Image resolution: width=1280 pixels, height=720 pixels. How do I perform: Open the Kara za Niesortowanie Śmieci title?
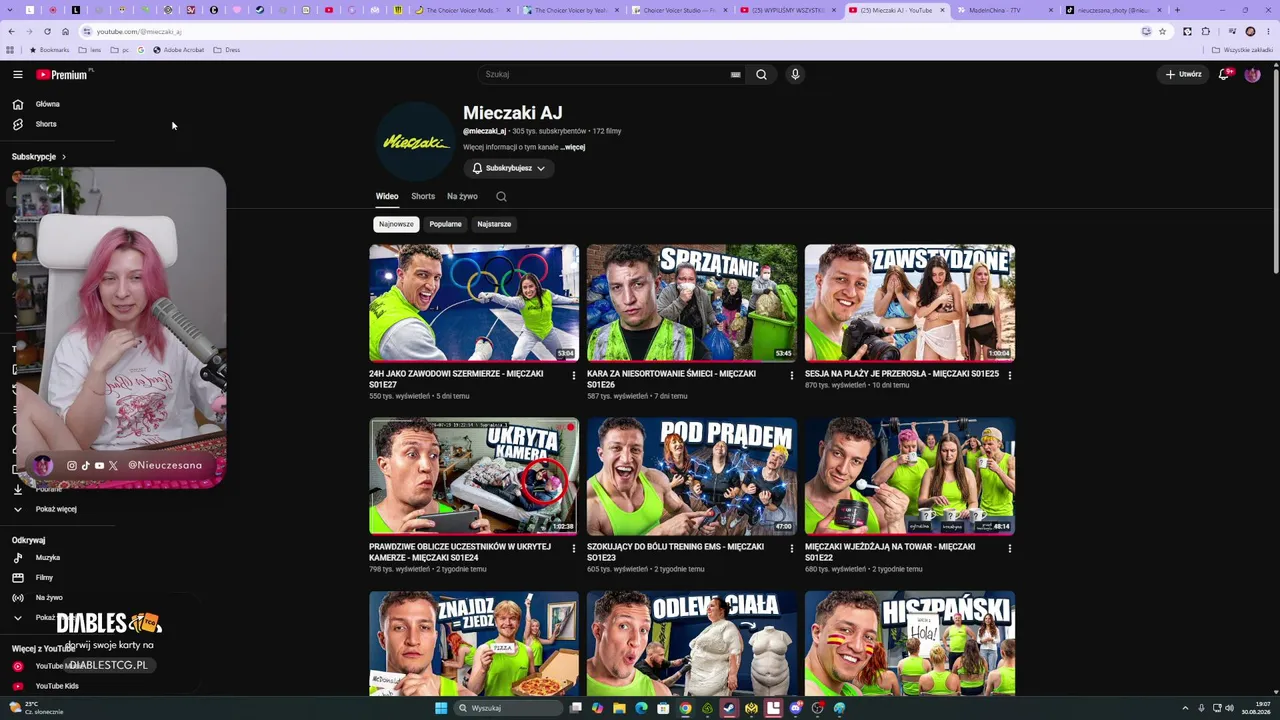pyautogui.click(x=671, y=379)
